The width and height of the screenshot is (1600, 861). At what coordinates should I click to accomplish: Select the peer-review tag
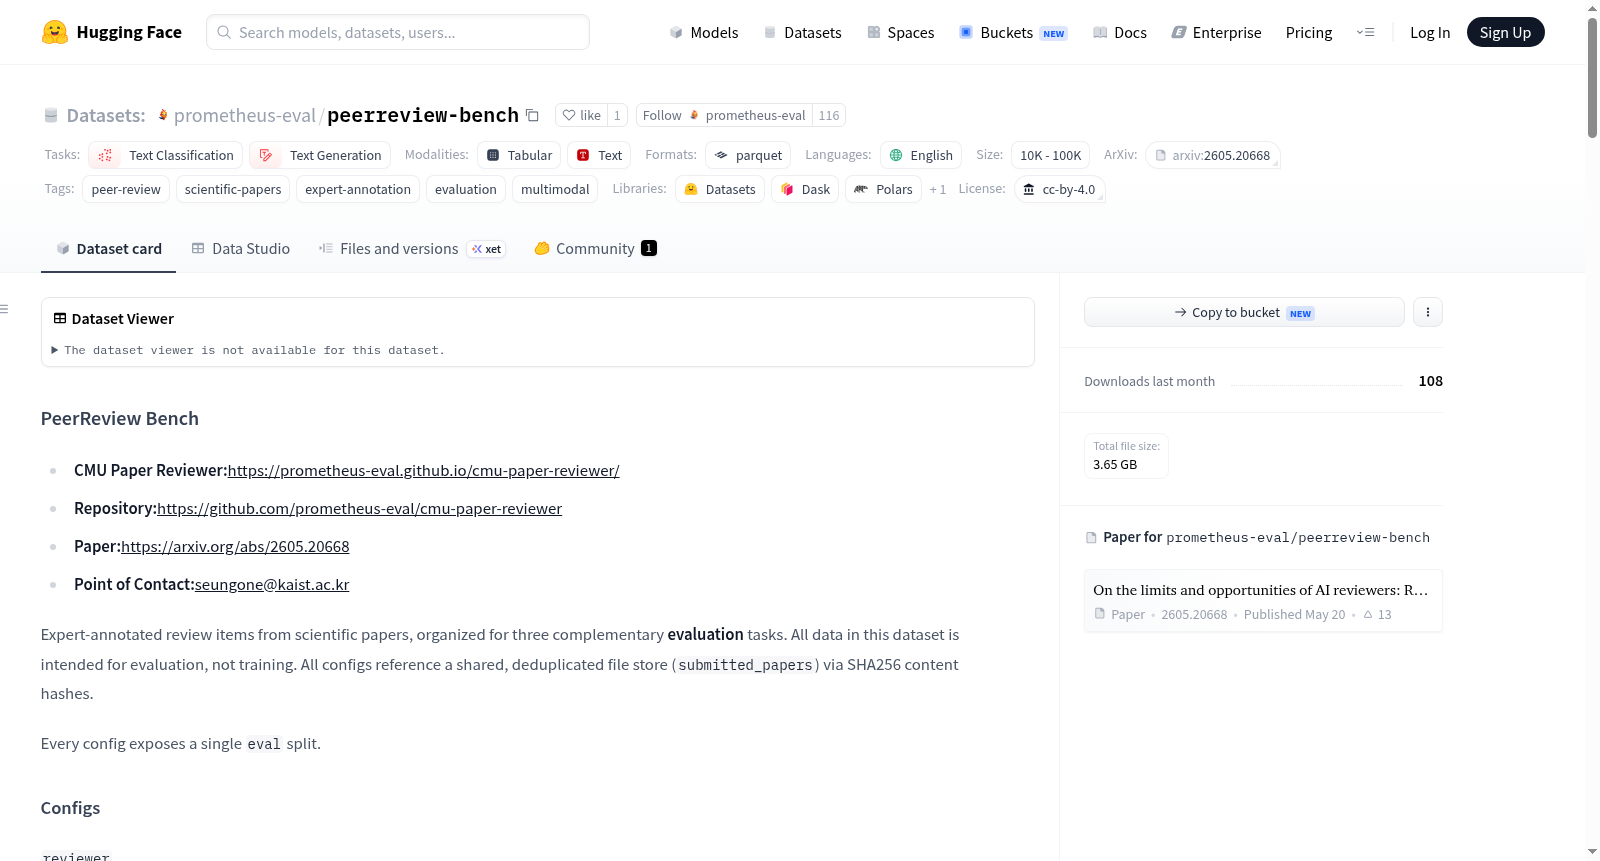pyautogui.click(x=126, y=189)
